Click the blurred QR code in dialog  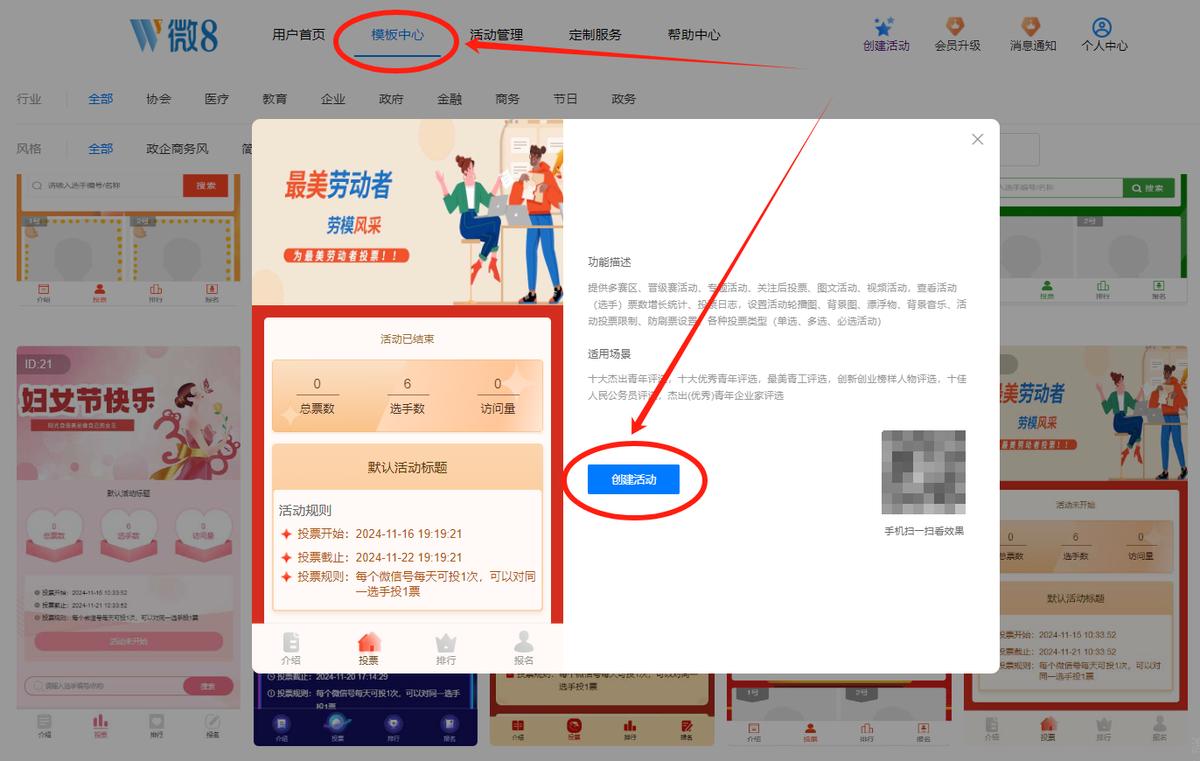[x=923, y=472]
